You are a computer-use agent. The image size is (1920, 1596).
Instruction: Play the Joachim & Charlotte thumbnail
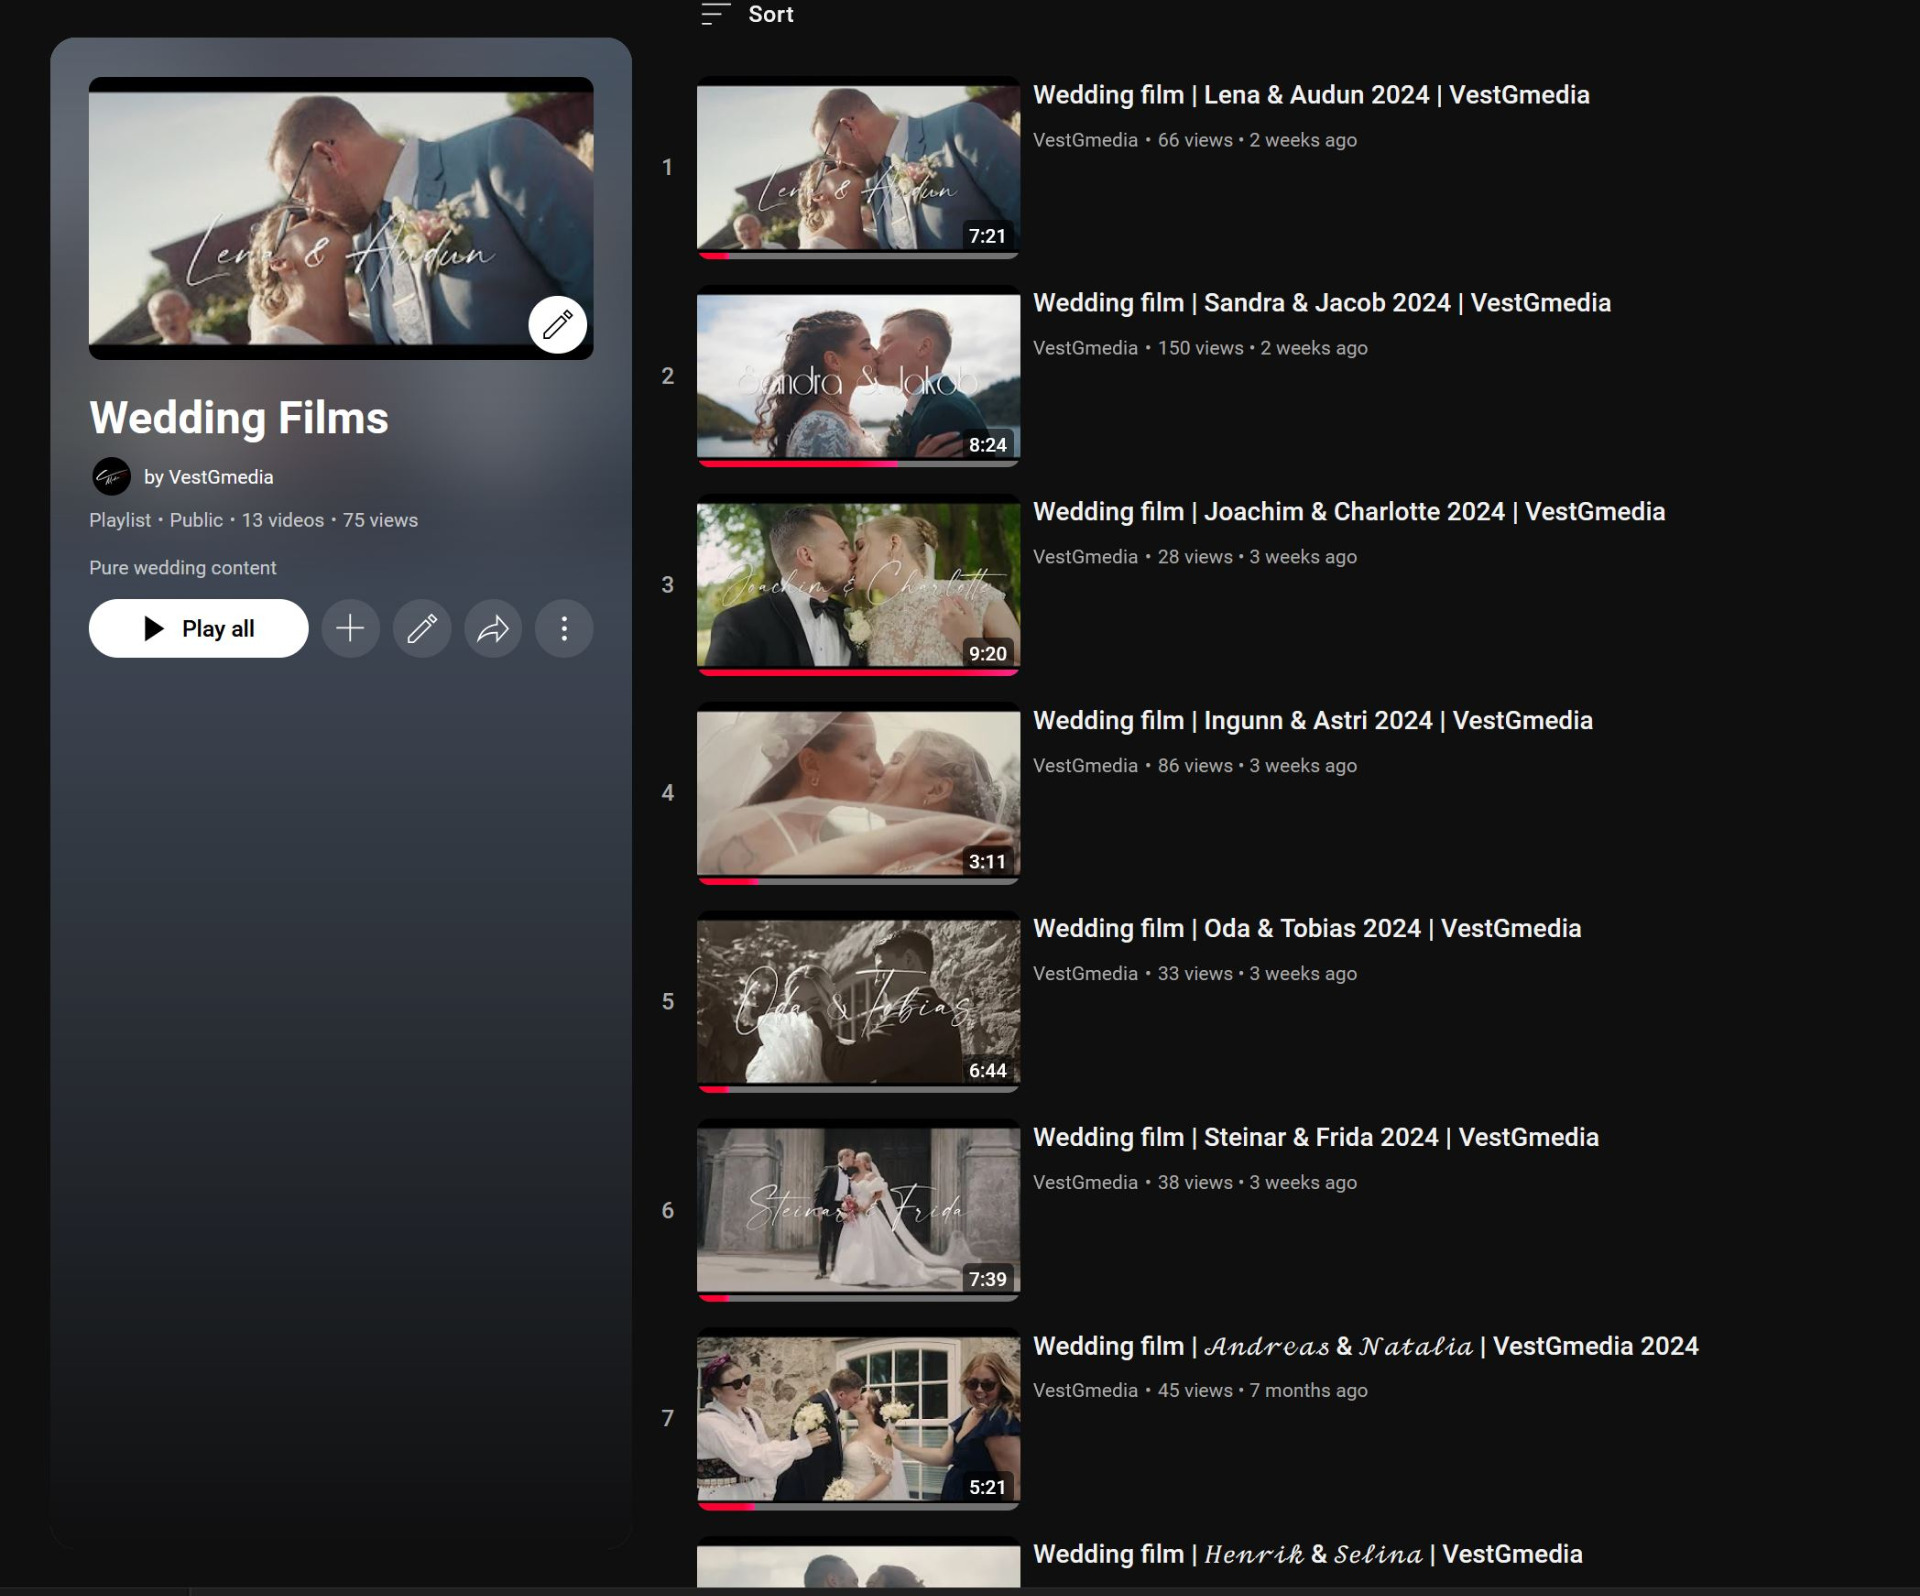pyautogui.click(x=858, y=584)
